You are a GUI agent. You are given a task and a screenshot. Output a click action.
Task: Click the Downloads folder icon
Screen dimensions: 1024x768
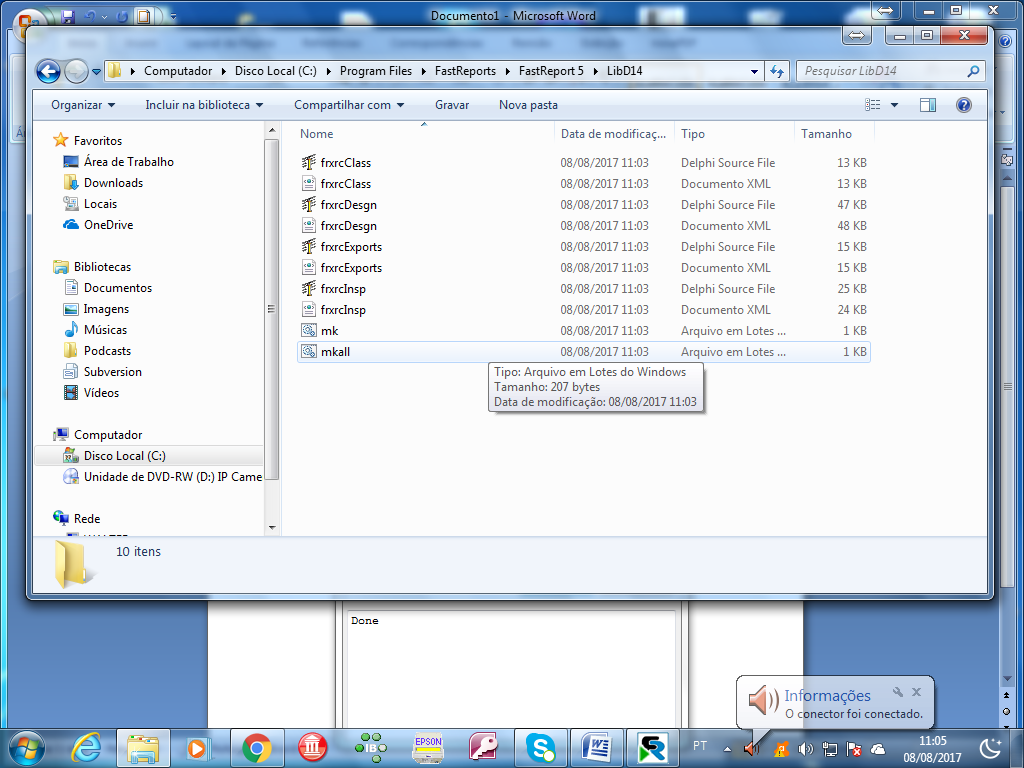point(71,182)
